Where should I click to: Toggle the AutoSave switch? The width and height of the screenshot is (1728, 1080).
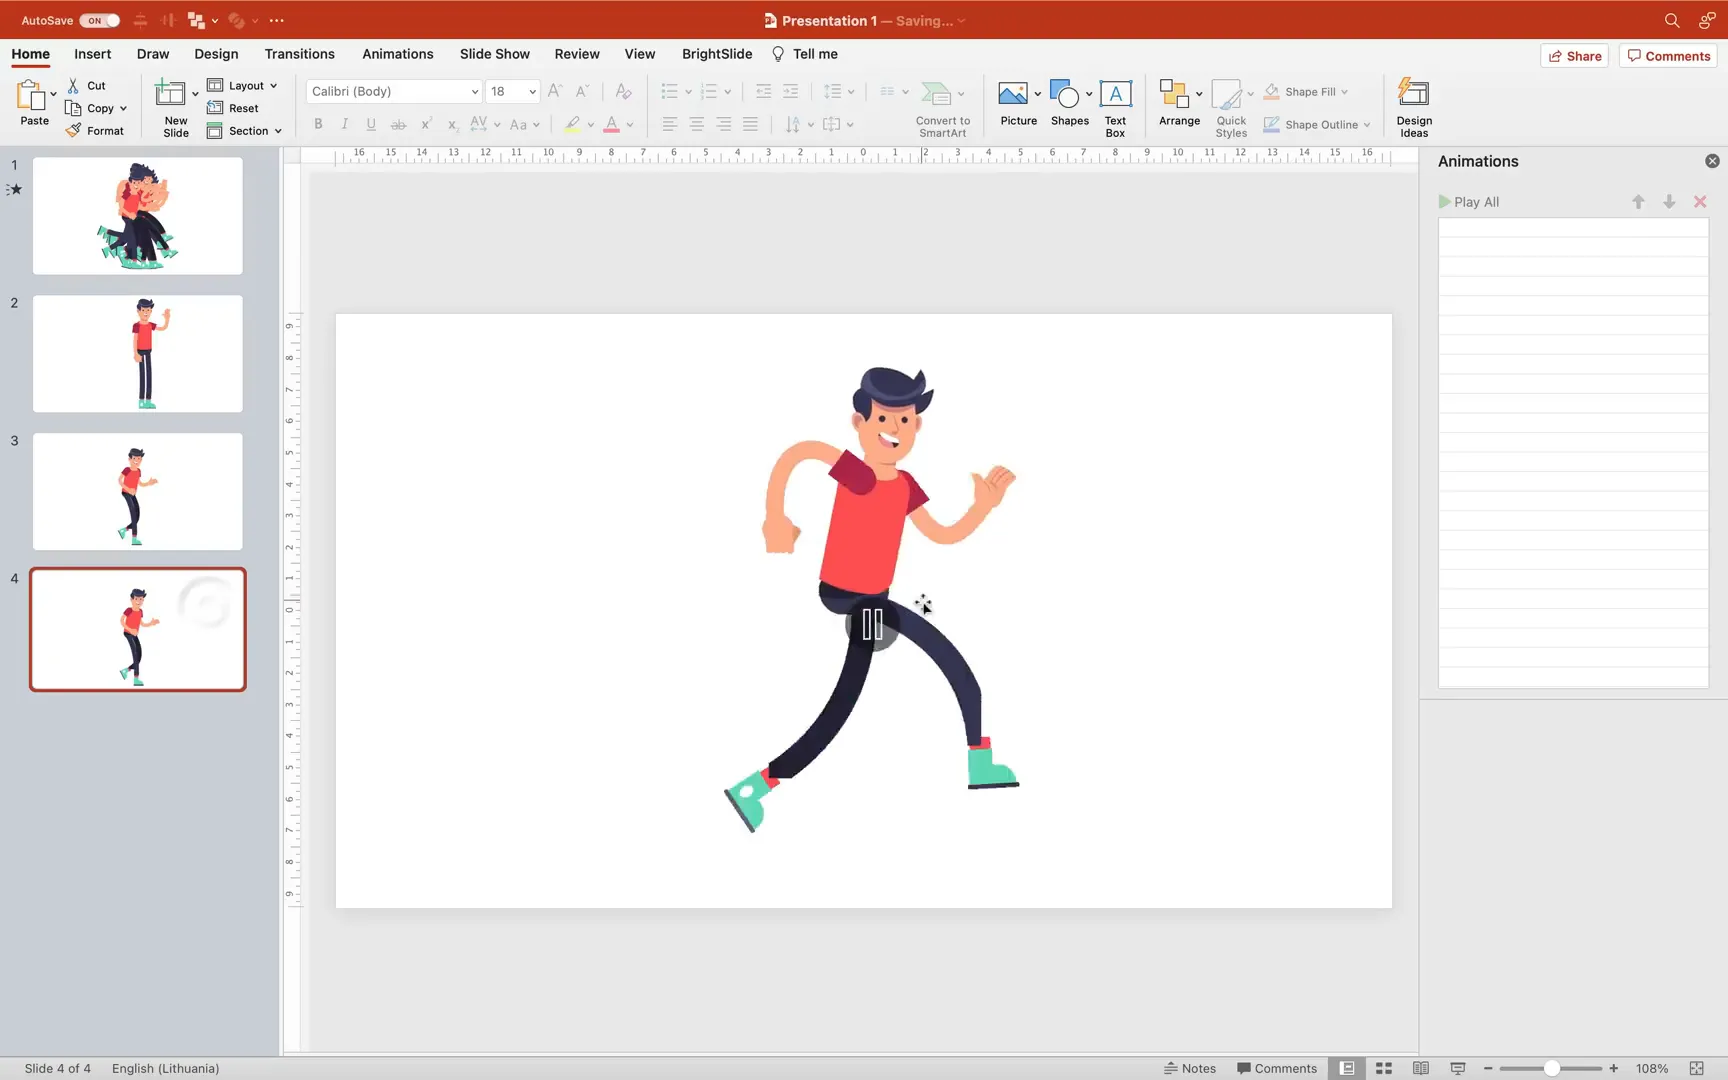[100, 20]
